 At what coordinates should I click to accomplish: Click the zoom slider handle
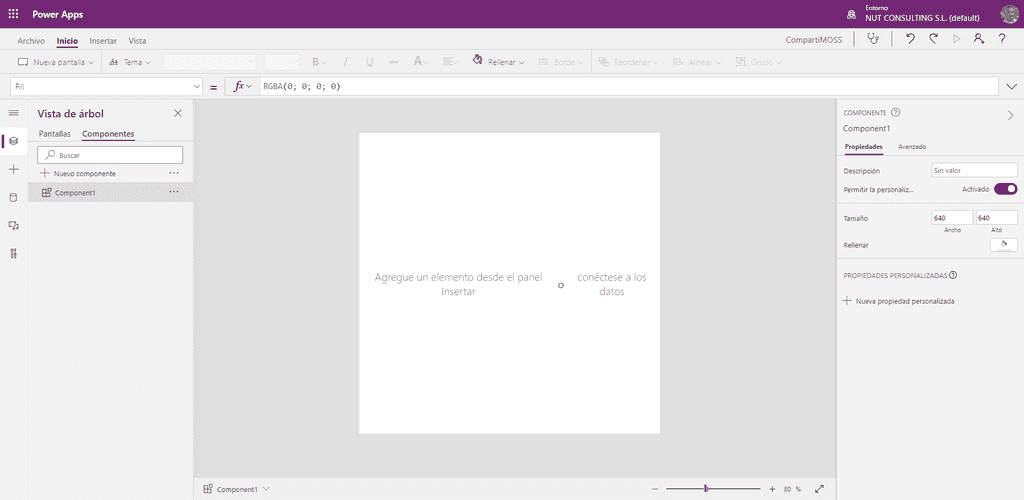[706, 489]
